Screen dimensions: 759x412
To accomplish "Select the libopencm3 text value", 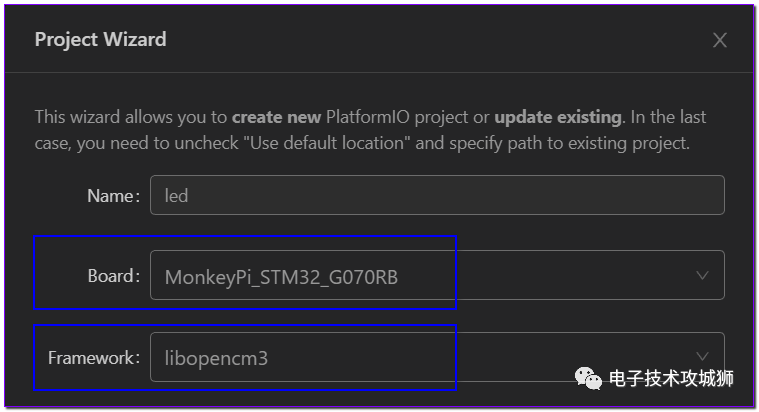I will coord(216,358).
